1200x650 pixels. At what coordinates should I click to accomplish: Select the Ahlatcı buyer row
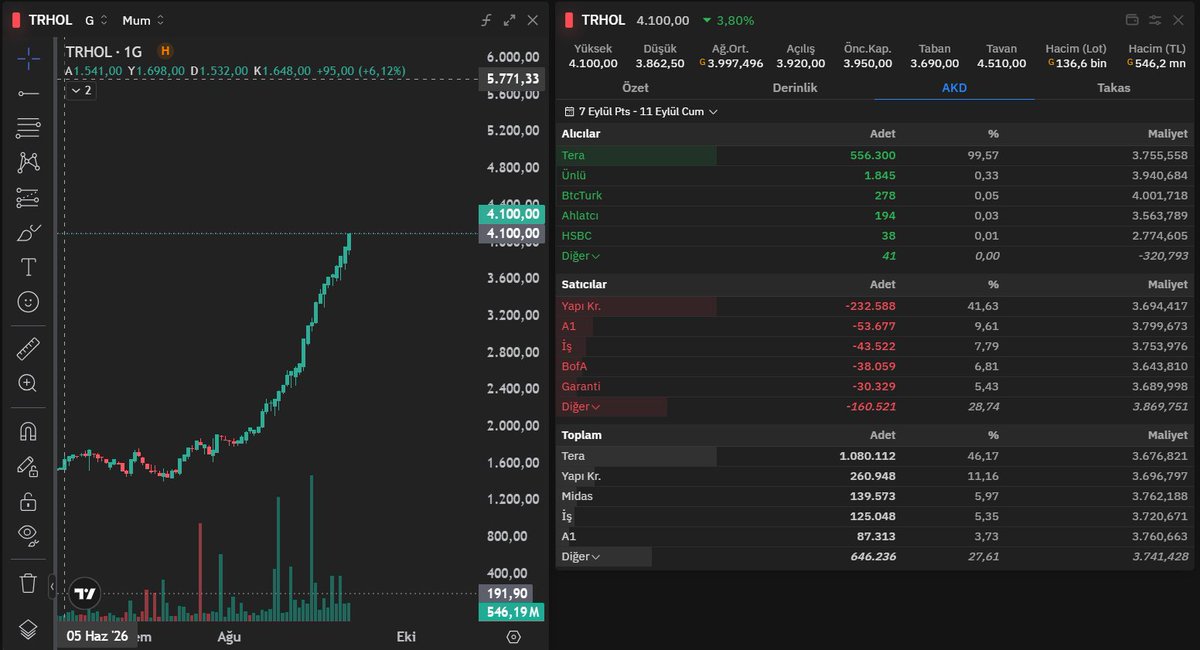click(x=875, y=216)
